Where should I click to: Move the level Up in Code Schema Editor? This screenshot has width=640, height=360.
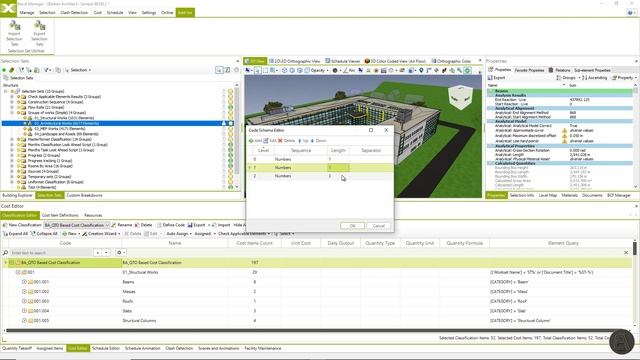(x=303, y=141)
